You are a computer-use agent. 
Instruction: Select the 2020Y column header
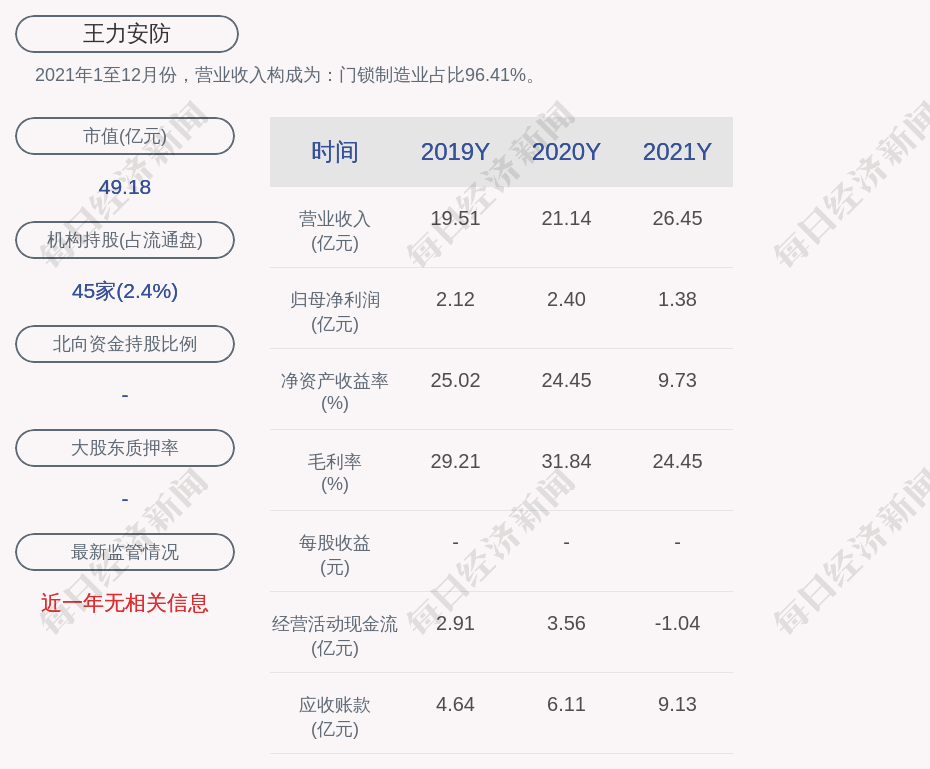coord(566,152)
